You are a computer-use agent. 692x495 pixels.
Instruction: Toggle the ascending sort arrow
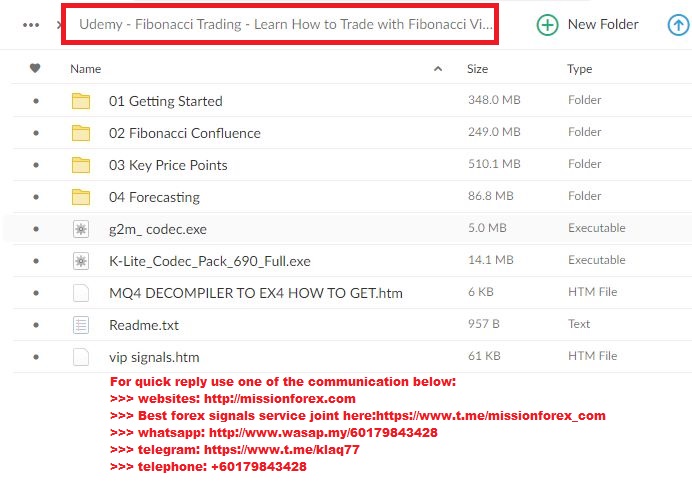pos(438,68)
